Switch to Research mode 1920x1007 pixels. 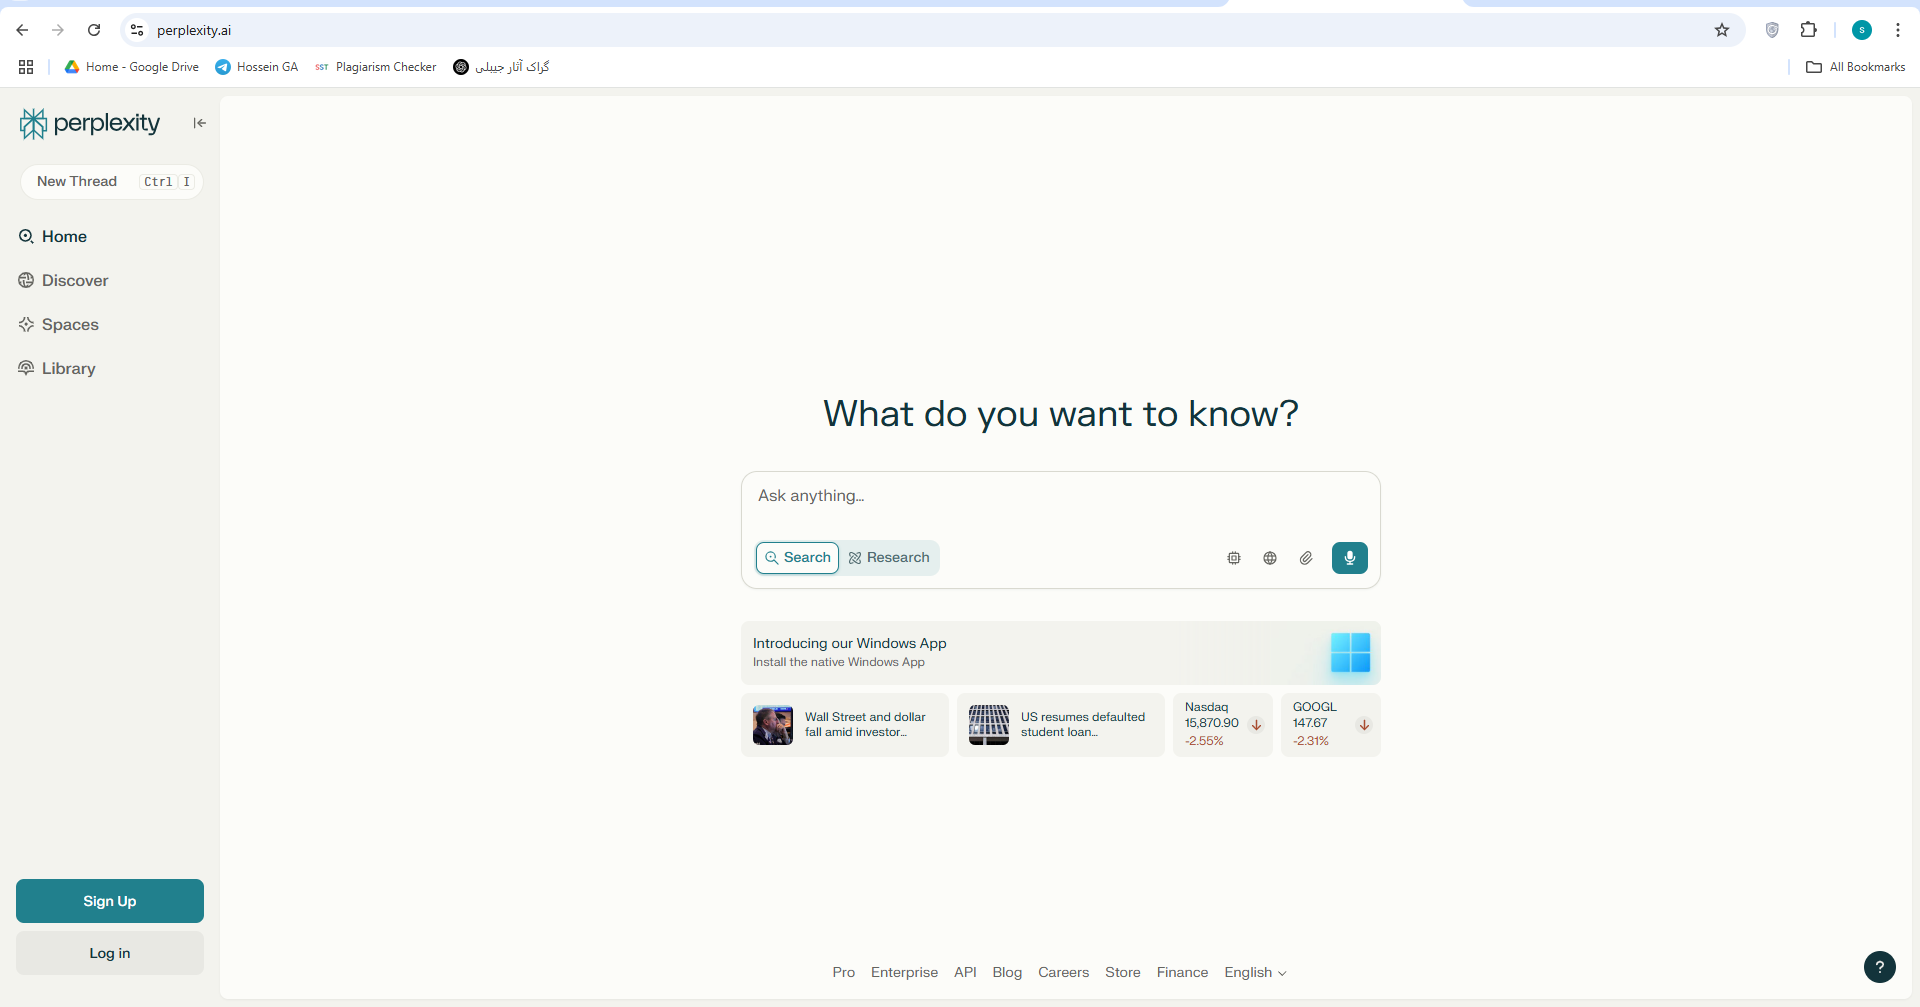tap(889, 558)
